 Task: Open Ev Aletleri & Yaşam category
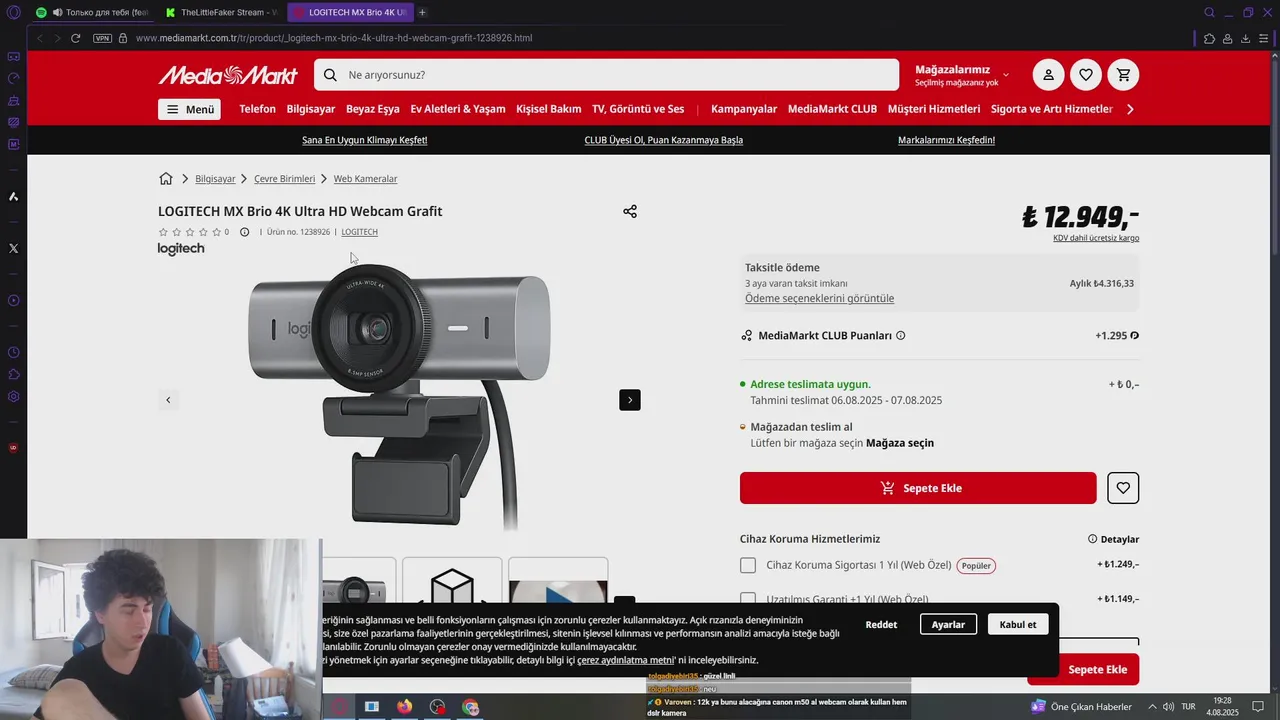click(458, 109)
